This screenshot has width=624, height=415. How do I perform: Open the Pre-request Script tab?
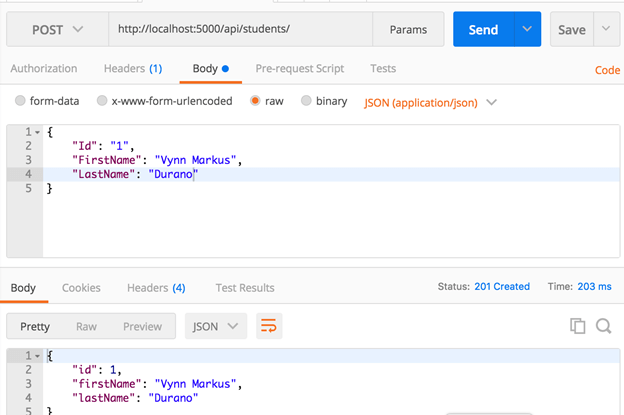pyautogui.click(x=300, y=69)
